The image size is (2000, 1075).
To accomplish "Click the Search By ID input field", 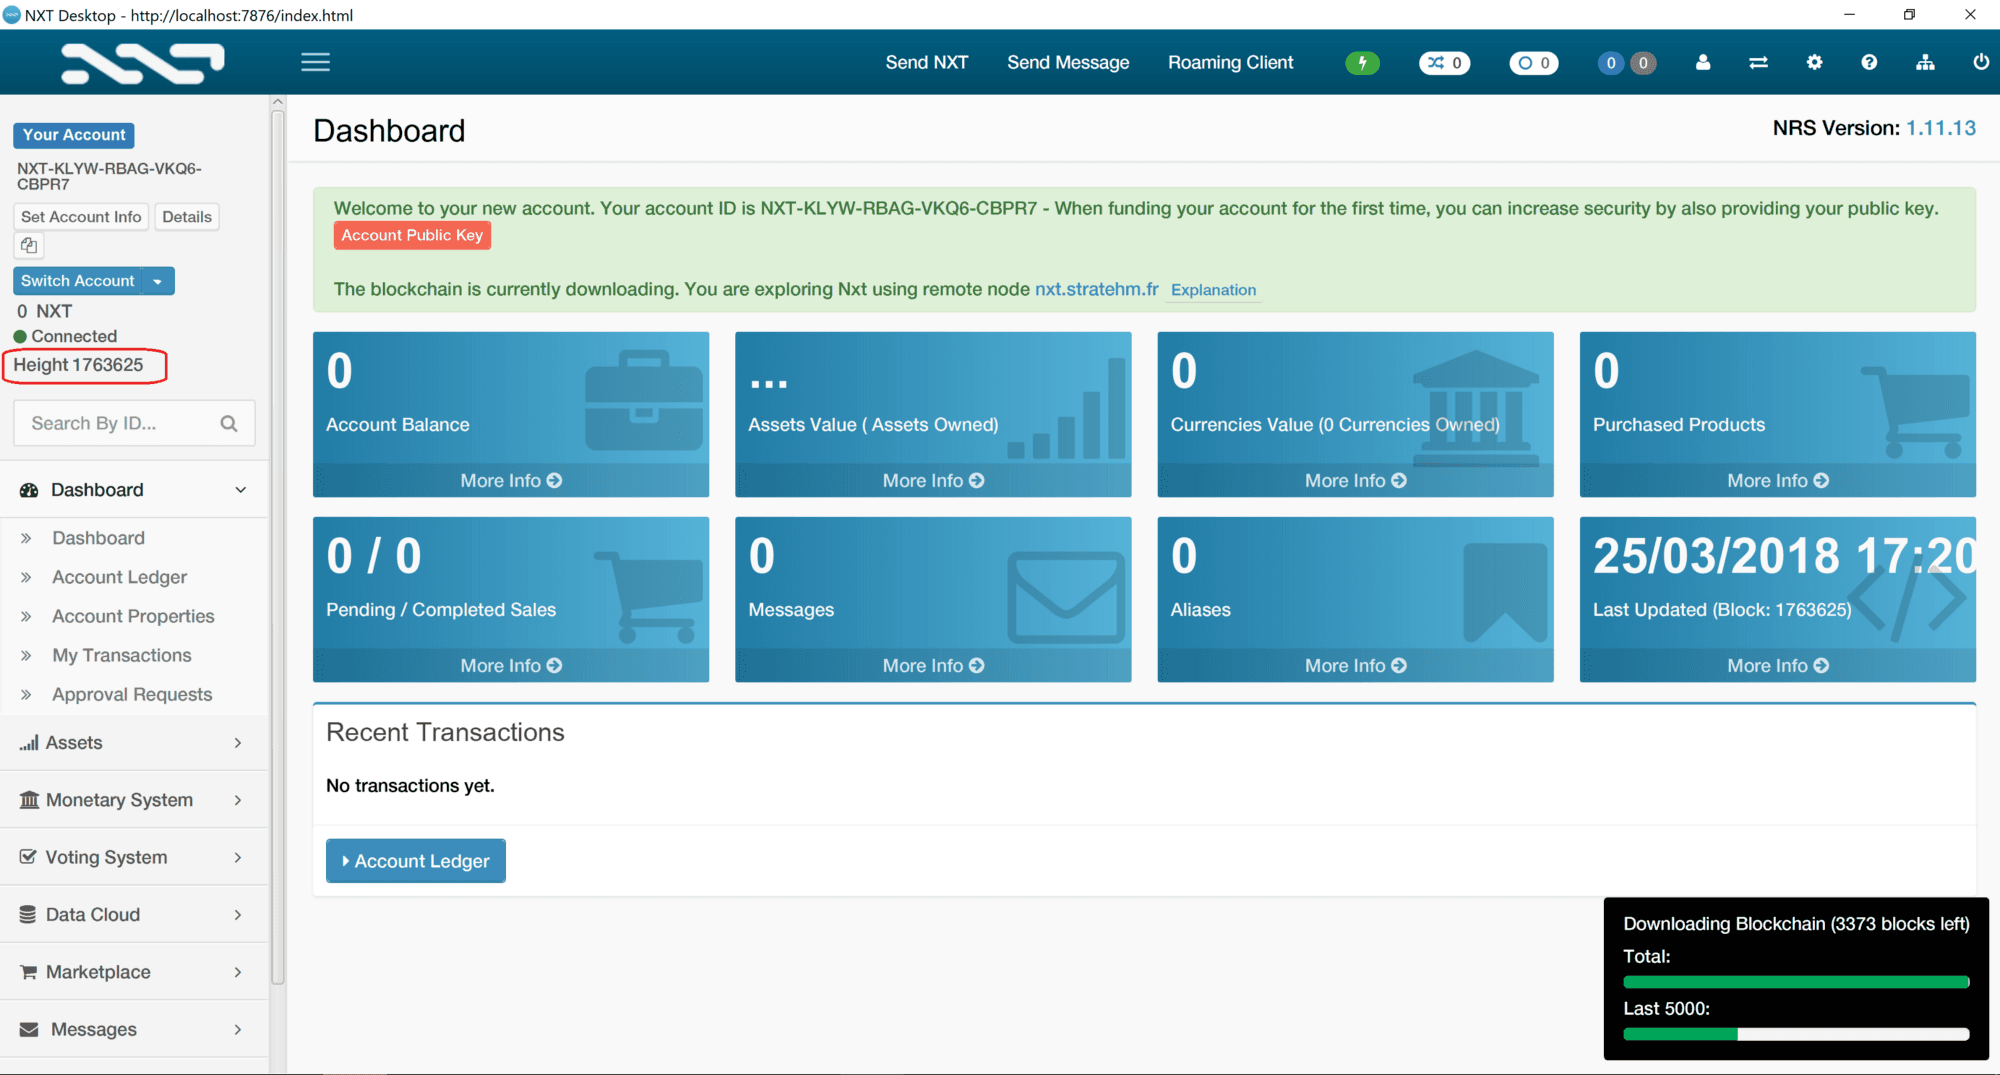I will coord(120,424).
